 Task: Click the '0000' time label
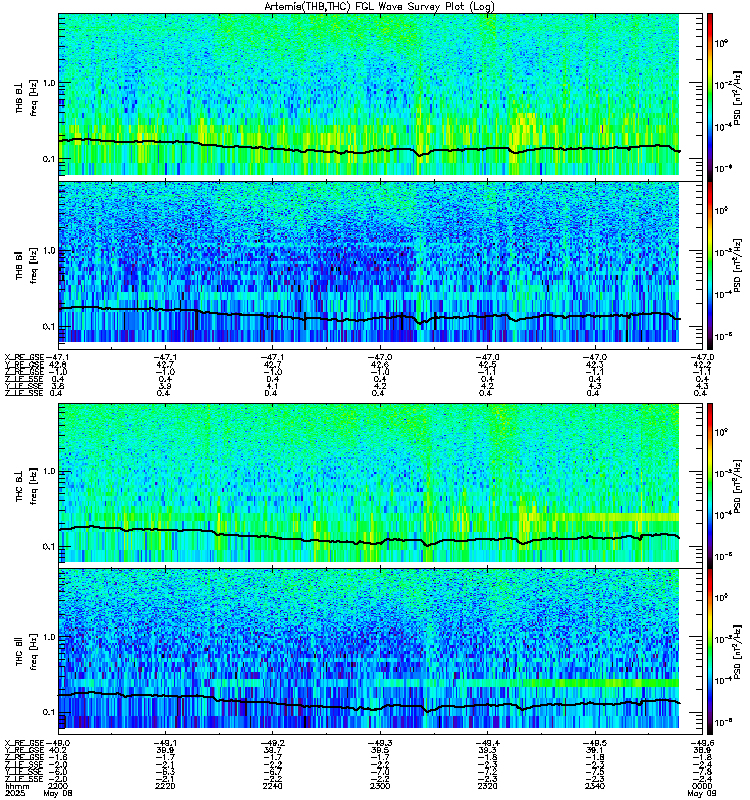coord(702,786)
